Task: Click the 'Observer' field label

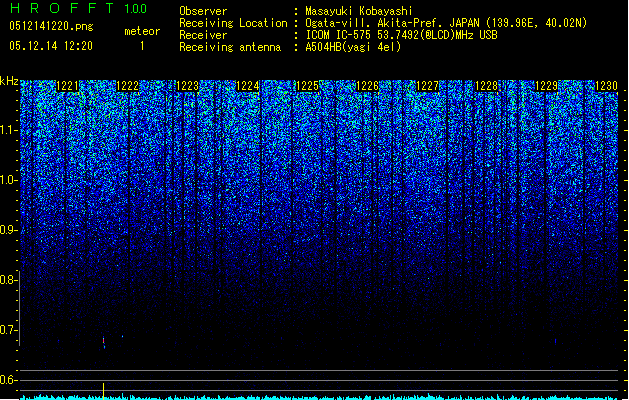Action: pyautogui.click(x=203, y=11)
